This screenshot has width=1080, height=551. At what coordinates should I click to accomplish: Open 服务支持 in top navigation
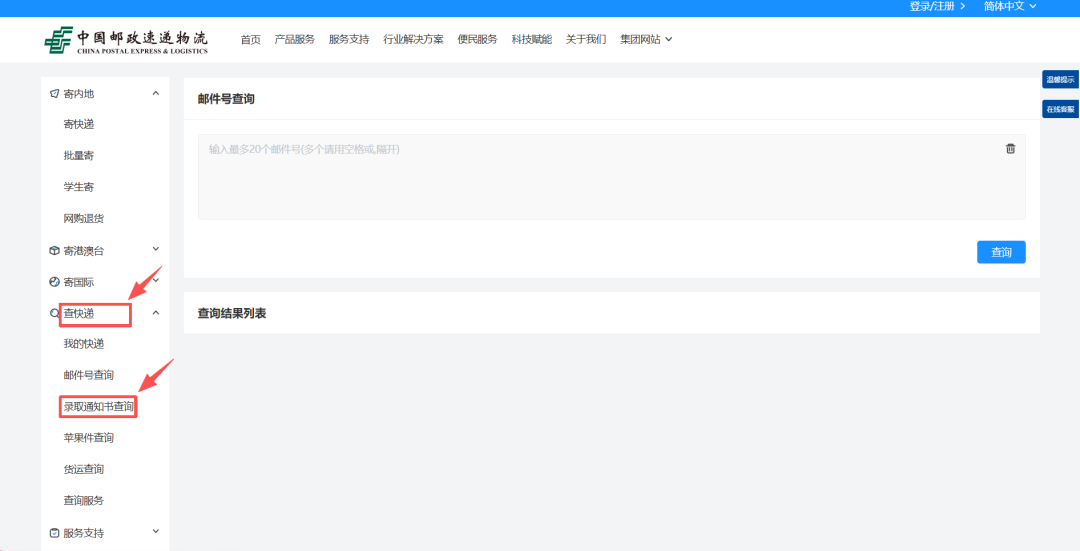(349, 39)
